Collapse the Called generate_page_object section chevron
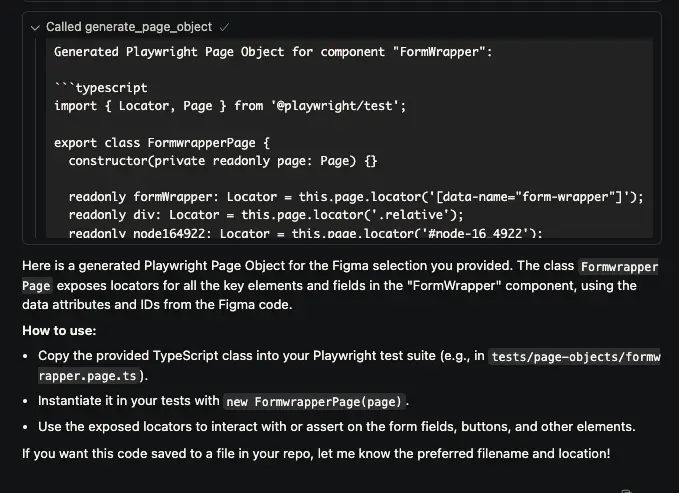679x493 pixels. tap(35, 28)
